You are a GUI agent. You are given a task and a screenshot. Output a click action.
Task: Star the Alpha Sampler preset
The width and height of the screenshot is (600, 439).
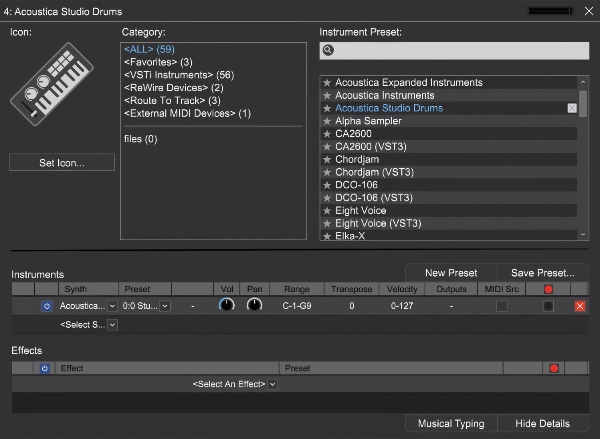point(327,121)
